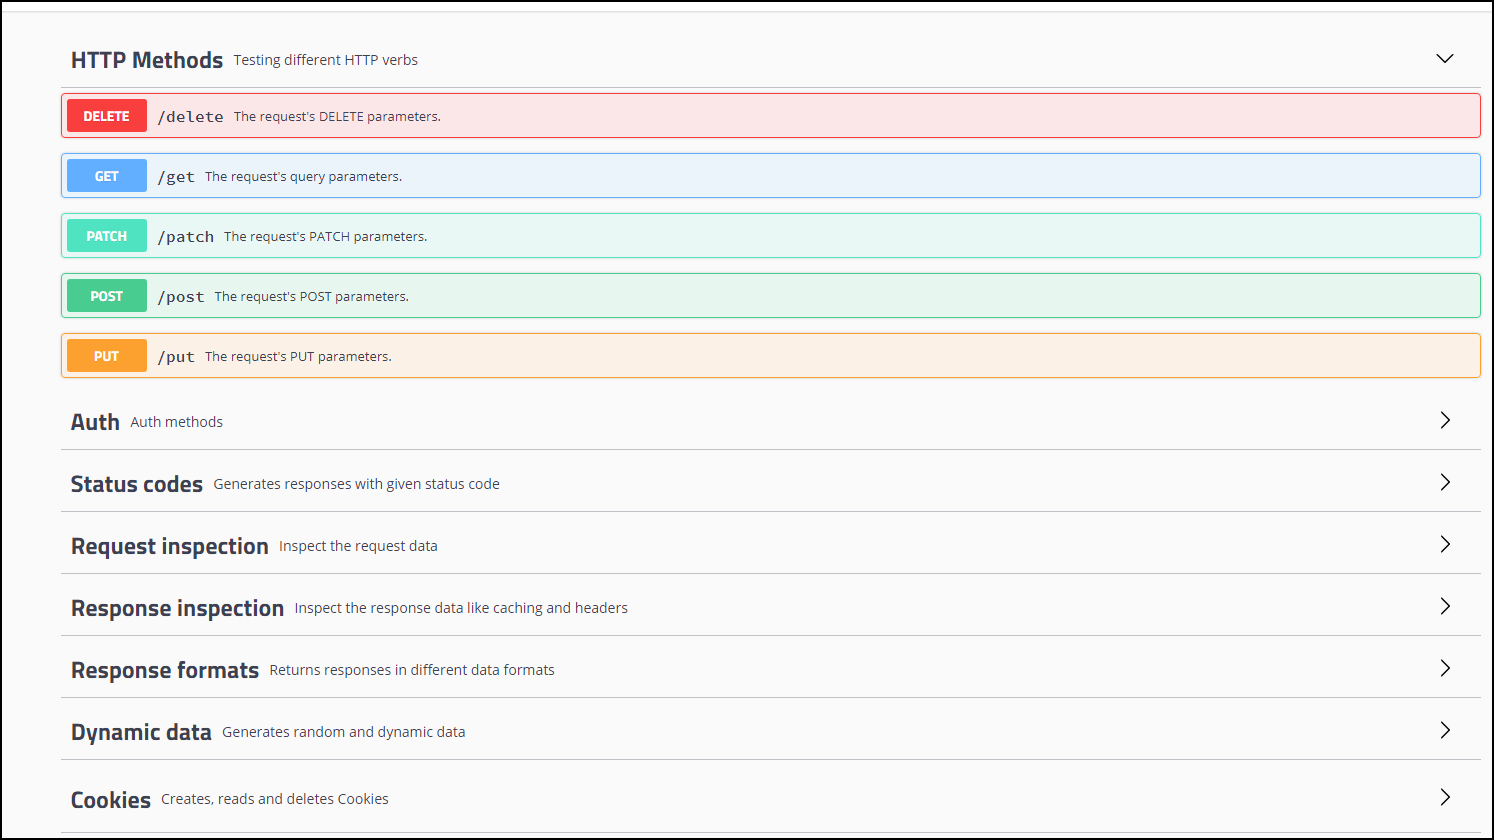Select the orange PUT method badge
This screenshot has width=1494, height=840.
(107, 356)
